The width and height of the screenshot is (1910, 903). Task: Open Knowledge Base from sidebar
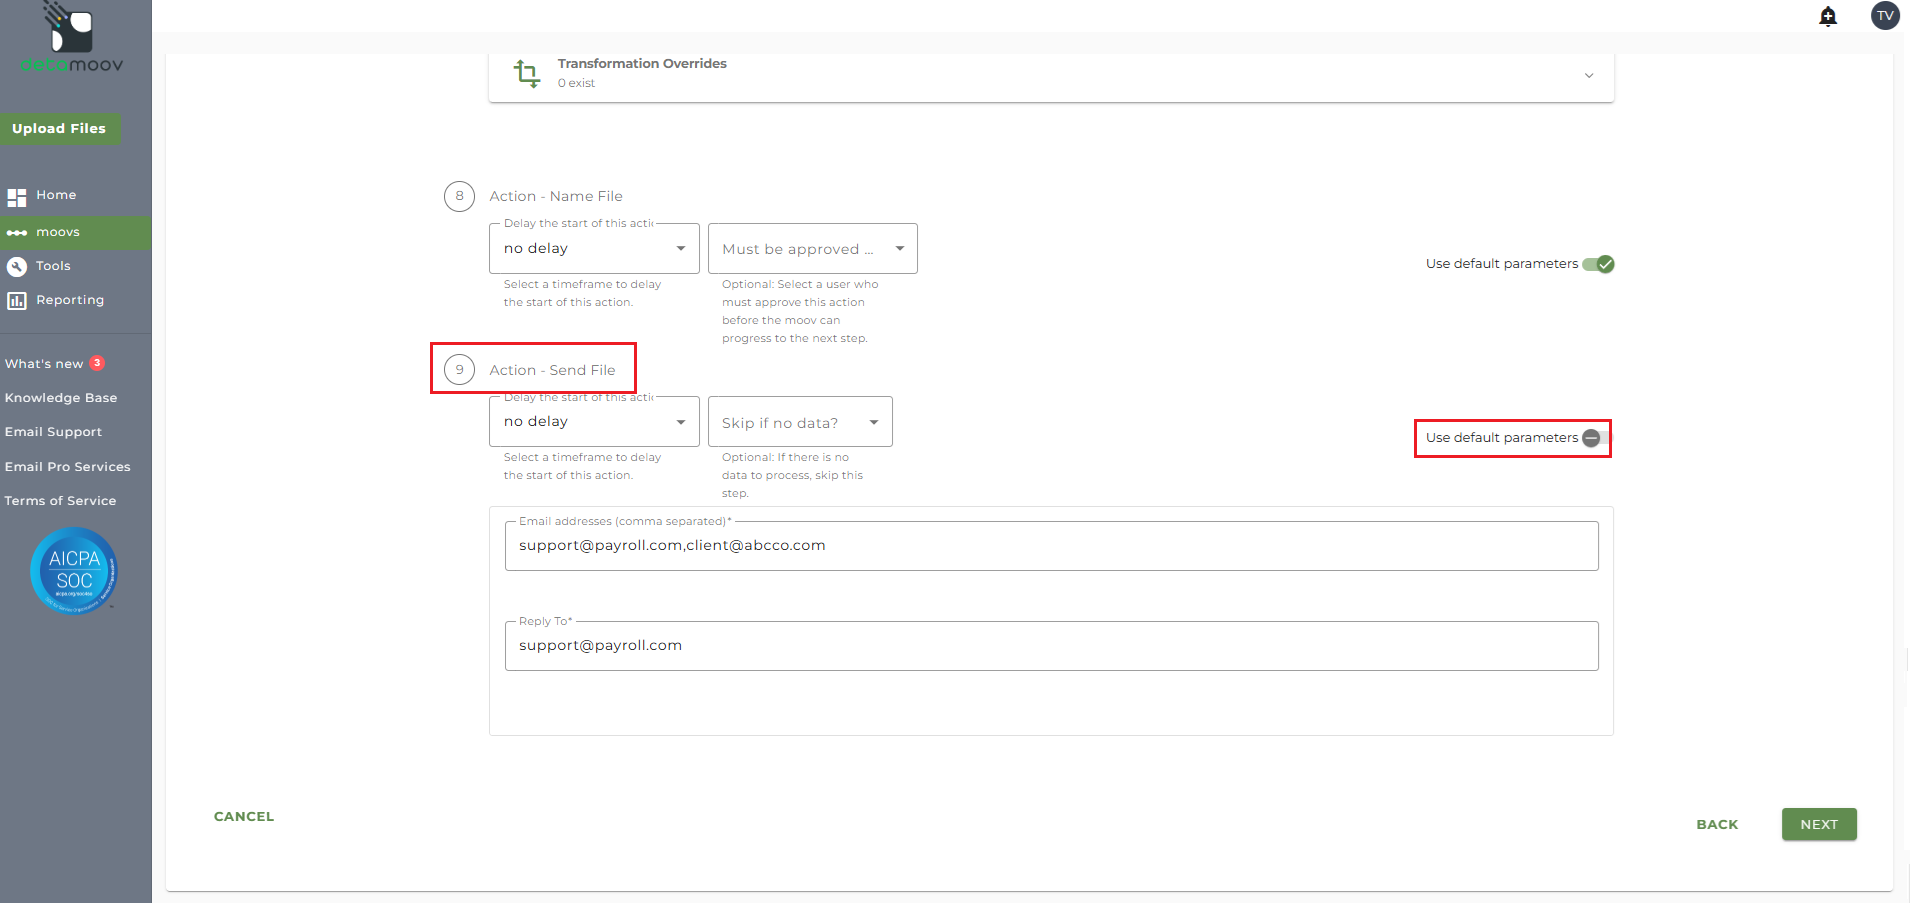click(x=61, y=398)
